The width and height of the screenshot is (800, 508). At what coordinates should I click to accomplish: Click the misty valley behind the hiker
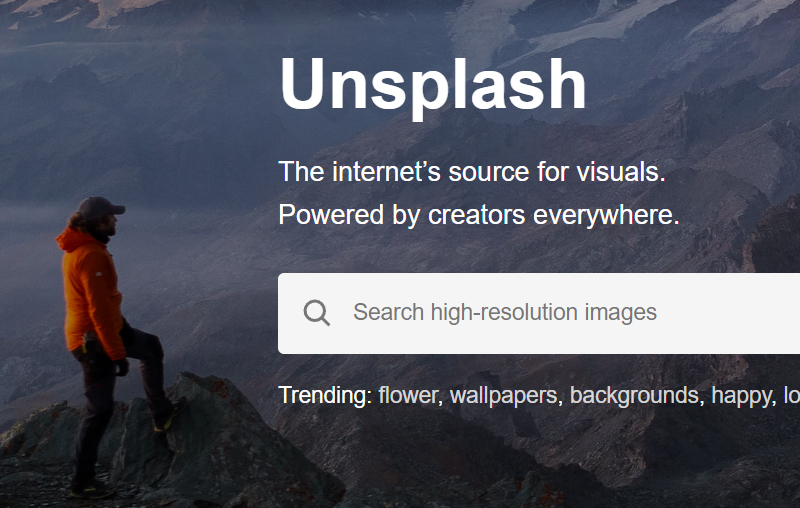tap(31, 230)
